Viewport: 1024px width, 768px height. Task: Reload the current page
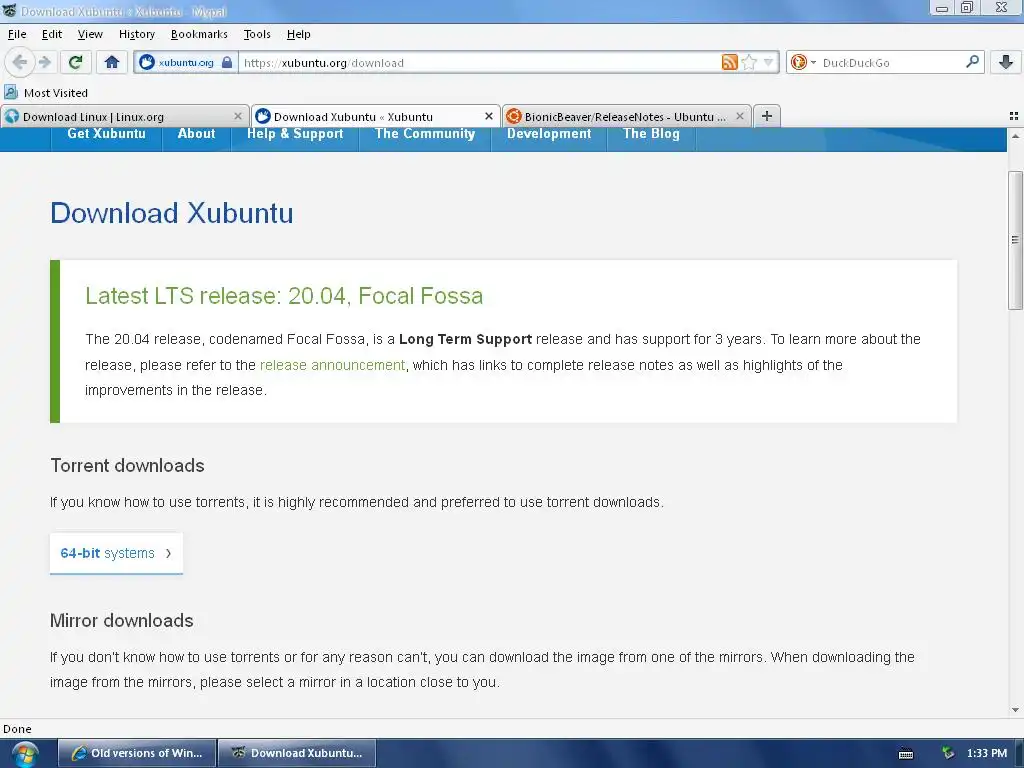click(75, 62)
